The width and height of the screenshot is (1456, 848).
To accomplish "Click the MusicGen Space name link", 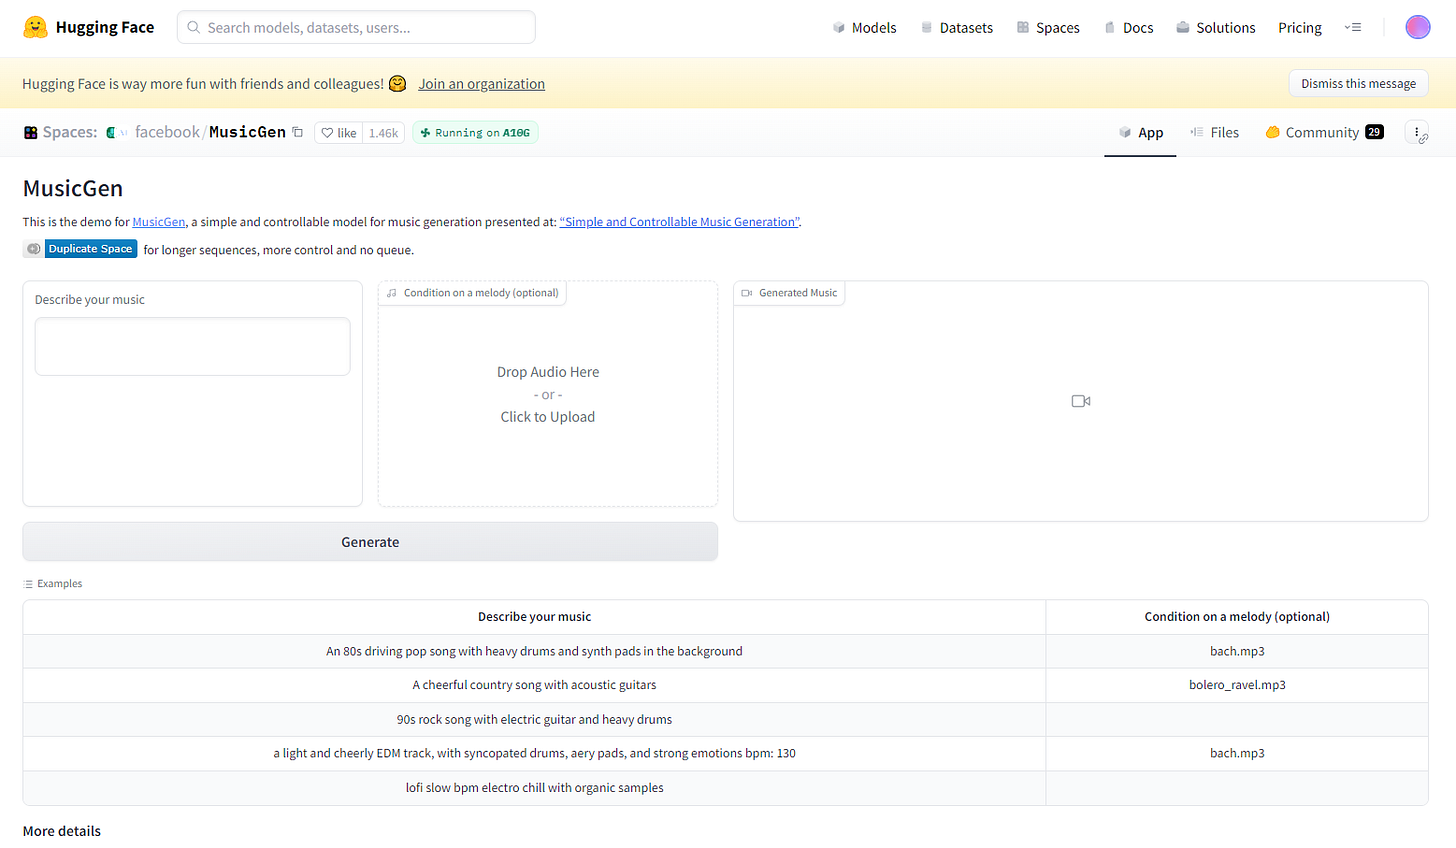I will click(247, 132).
